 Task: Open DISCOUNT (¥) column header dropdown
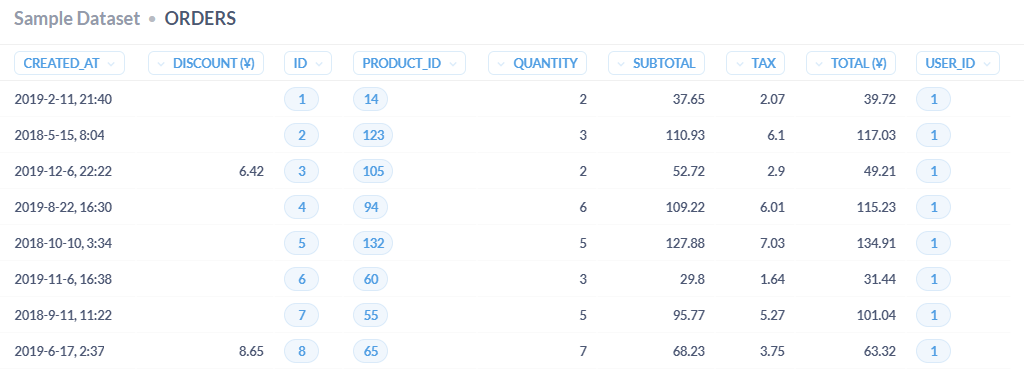[x=206, y=63]
